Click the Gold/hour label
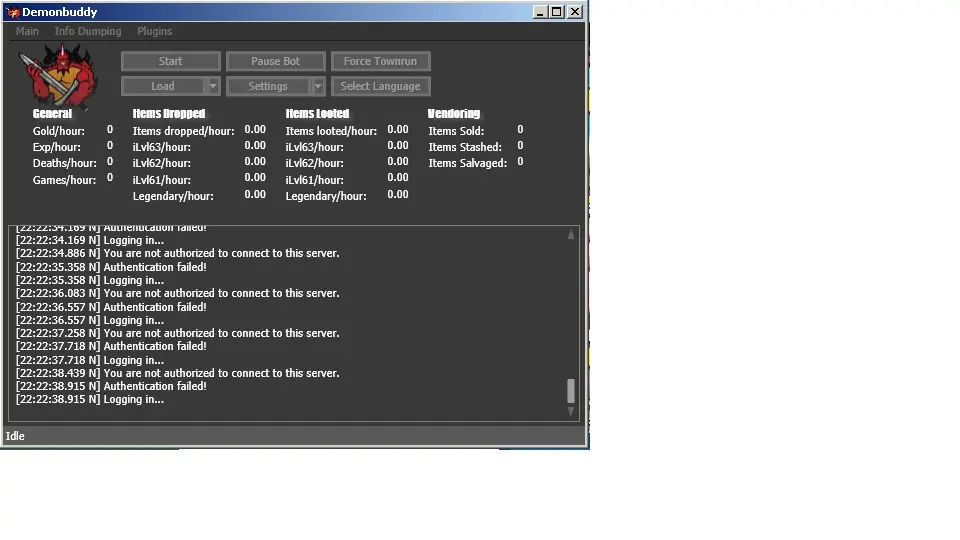This screenshot has width=960, height=540. (59, 131)
